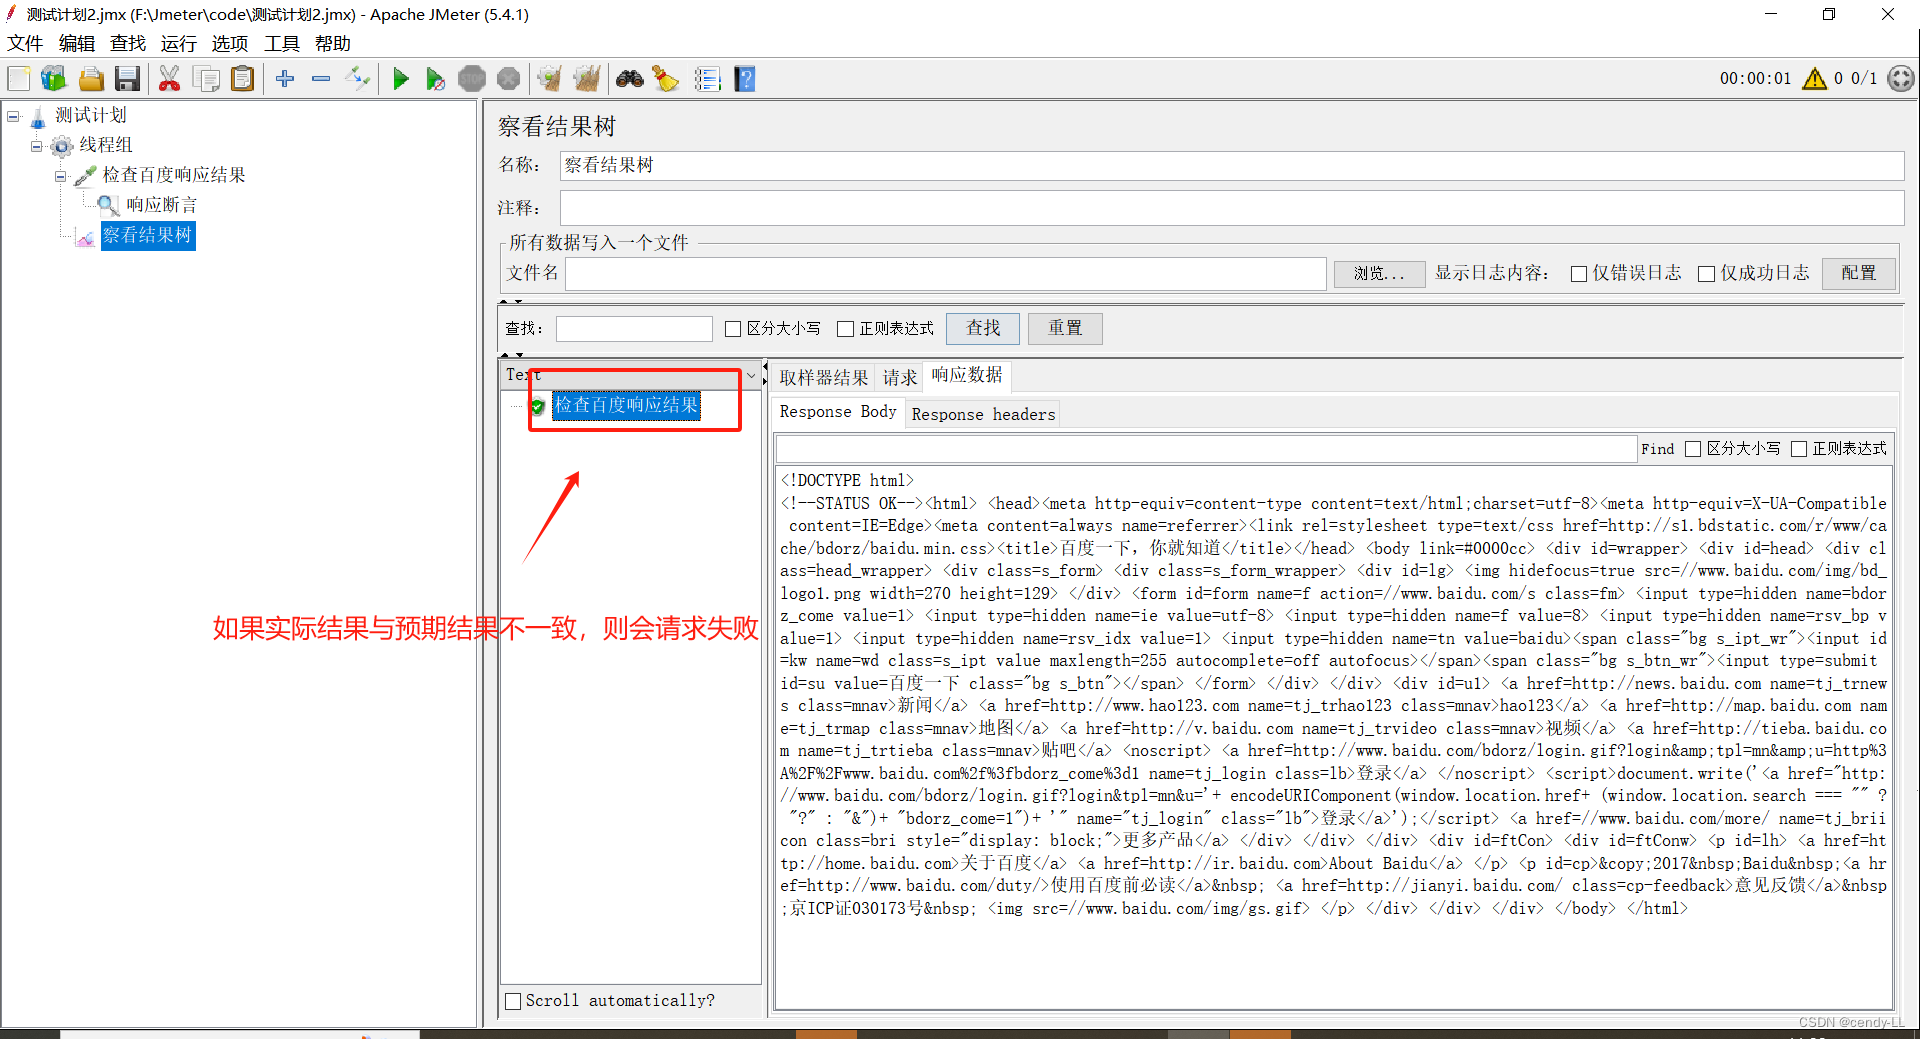Collapse the 线程组 tree node
The width and height of the screenshot is (1920, 1039).
pos(37,146)
